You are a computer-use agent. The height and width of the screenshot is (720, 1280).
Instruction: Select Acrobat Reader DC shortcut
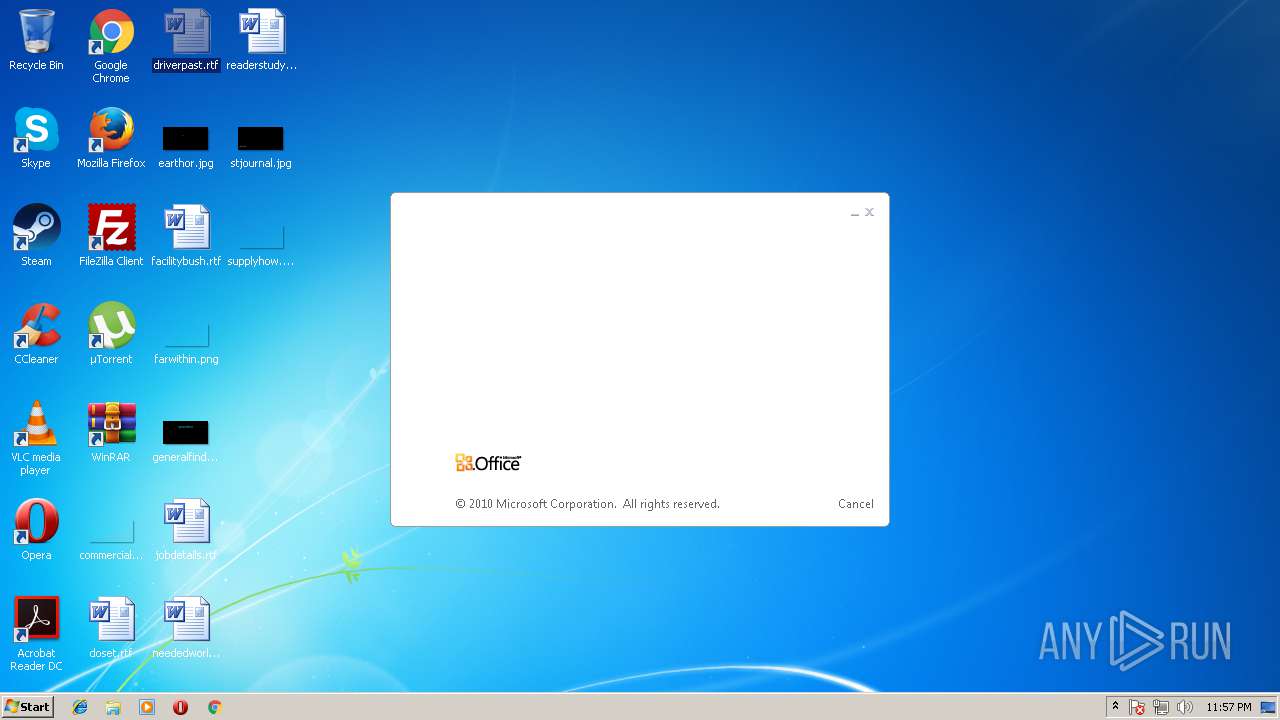[x=36, y=634]
